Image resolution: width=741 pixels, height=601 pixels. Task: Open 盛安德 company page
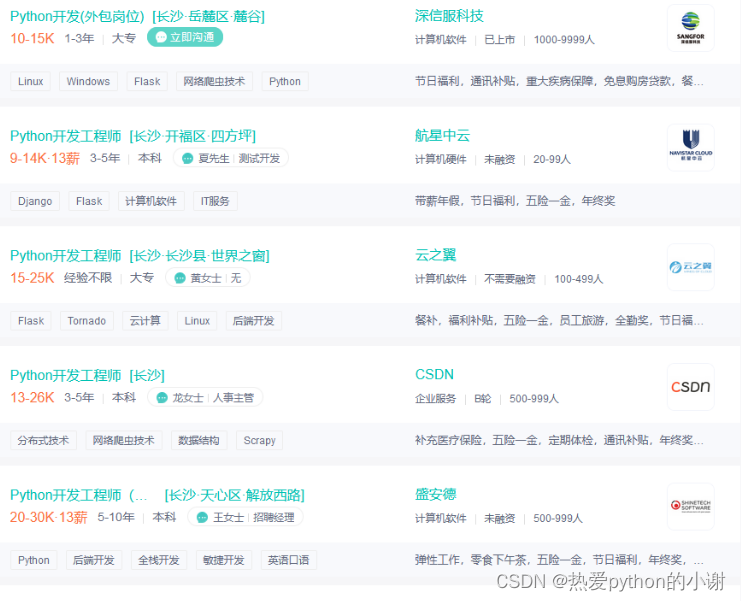click(x=435, y=494)
